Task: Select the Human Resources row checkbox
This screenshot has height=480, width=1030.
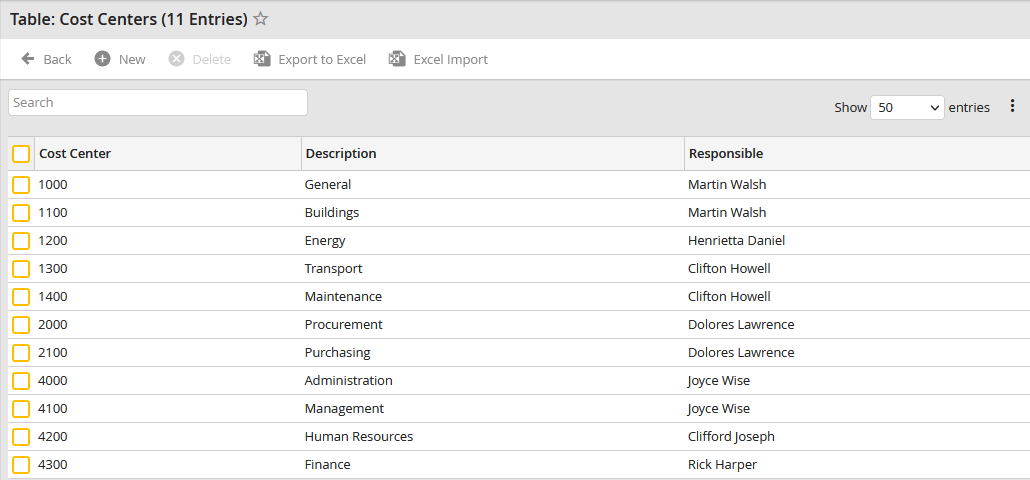Action: point(21,437)
